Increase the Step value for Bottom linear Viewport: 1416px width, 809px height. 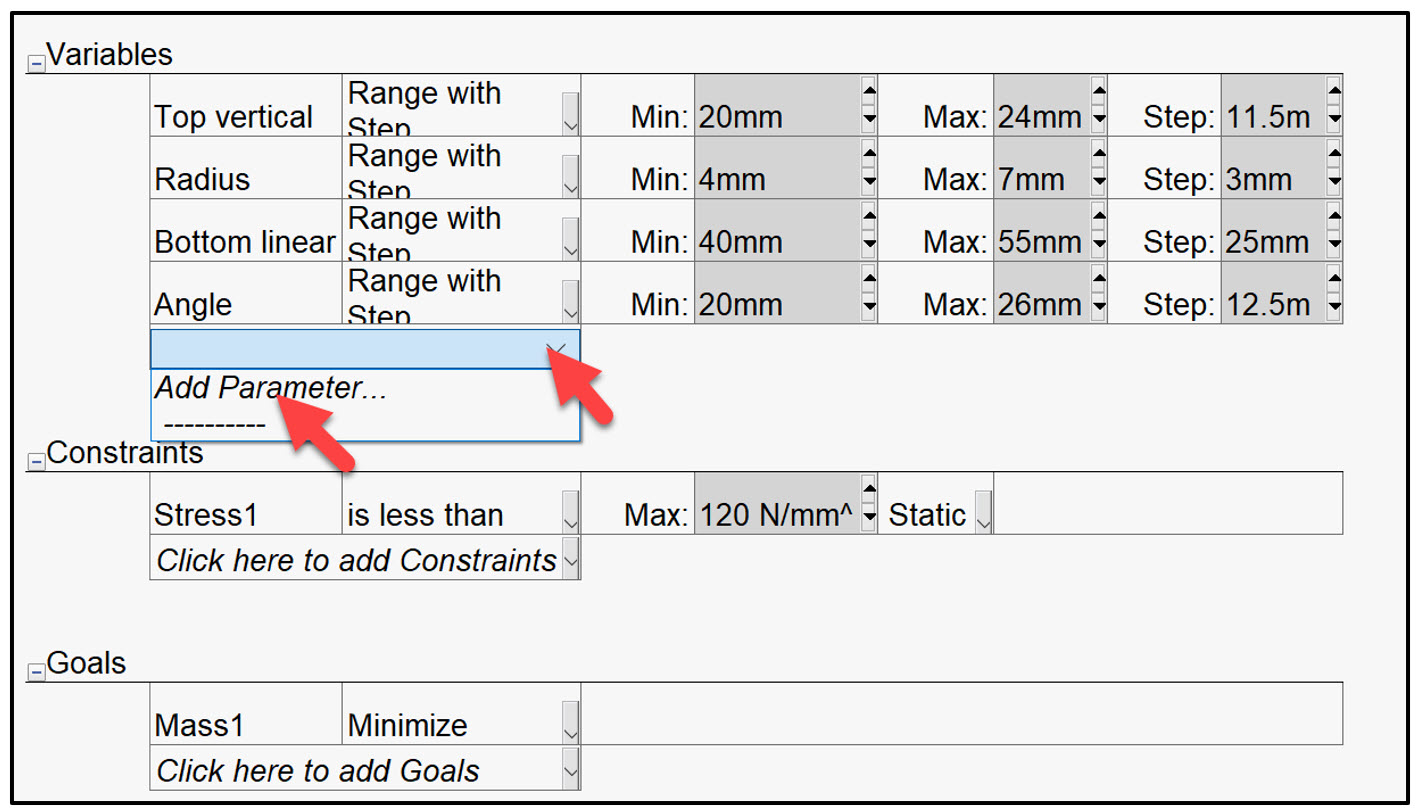(x=1334, y=216)
